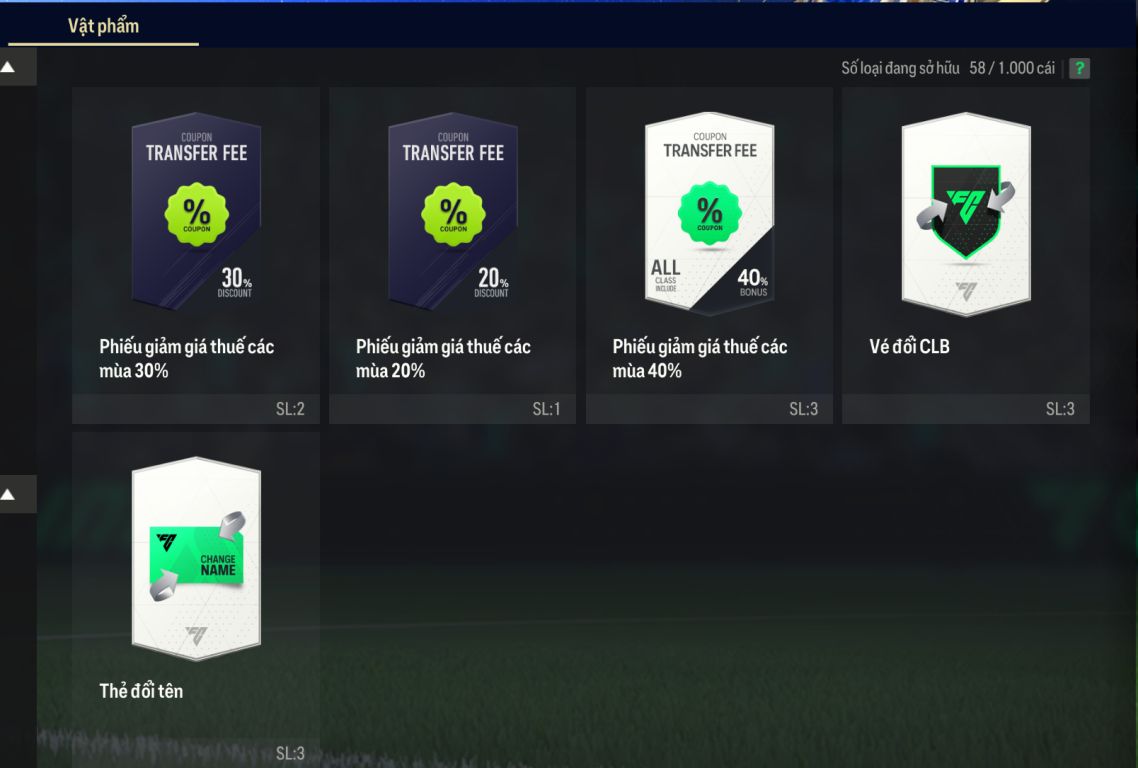This screenshot has width=1138, height=768.
Task: Click the % badge on 40% coupon
Action: pyautogui.click(x=710, y=213)
